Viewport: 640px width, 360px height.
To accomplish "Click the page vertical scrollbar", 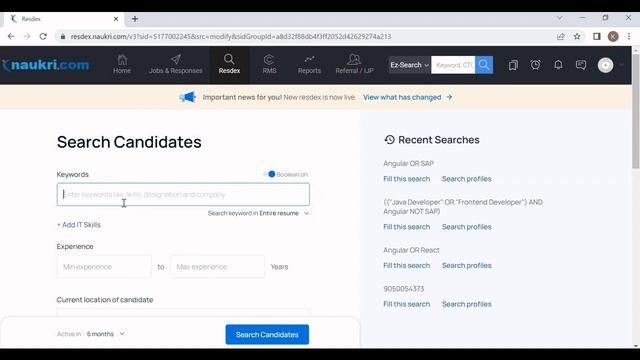I will [x=636, y=110].
